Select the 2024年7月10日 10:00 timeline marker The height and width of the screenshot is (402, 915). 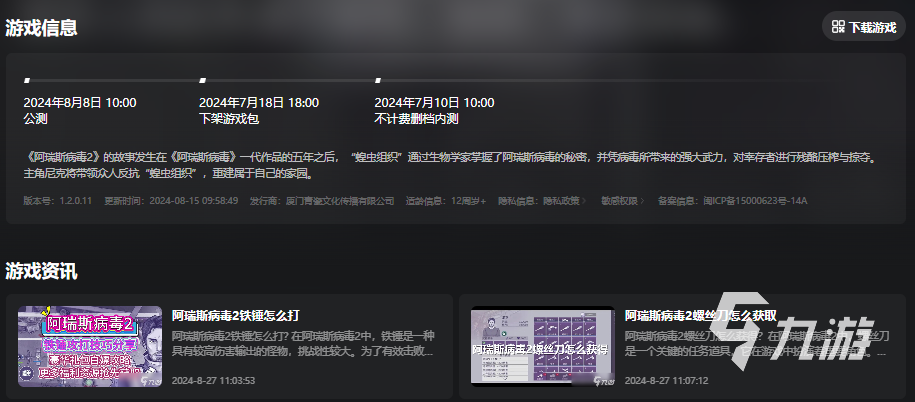pos(378,80)
